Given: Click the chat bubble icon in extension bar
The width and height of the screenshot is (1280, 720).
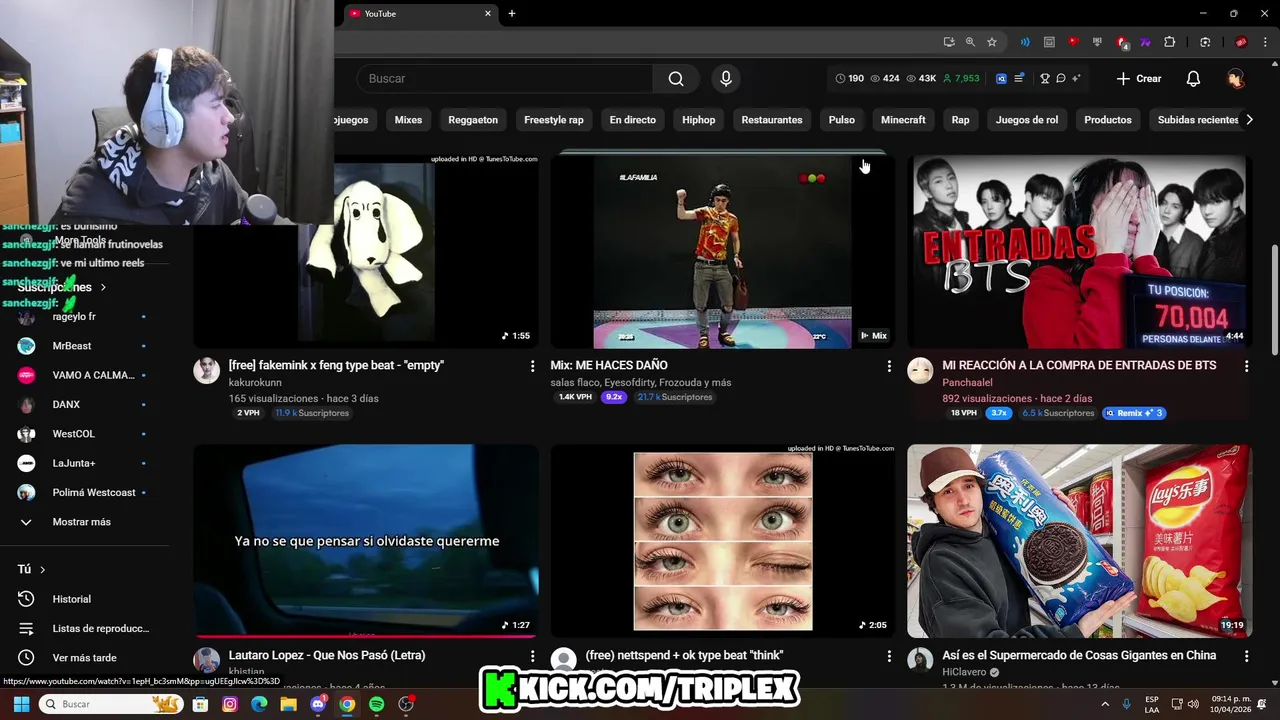Looking at the screenshot, I should click(x=1061, y=79).
